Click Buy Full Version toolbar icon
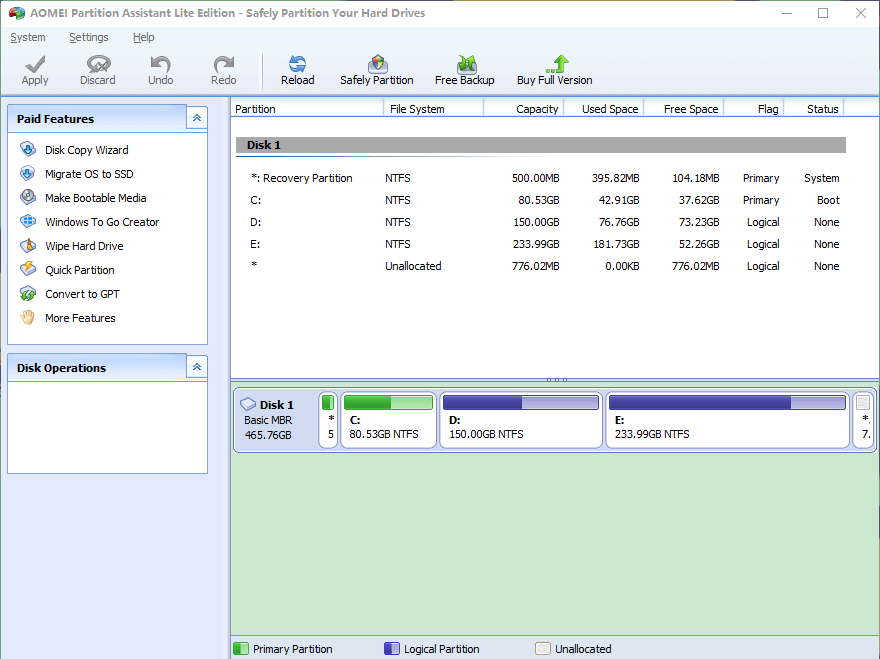The height and width of the screenshot is (659, 880). [x=557, y=63]
